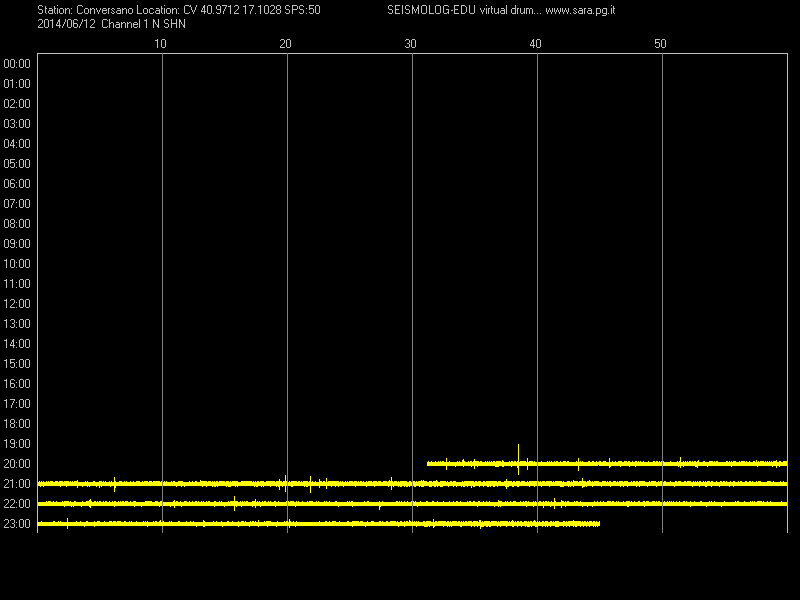Click the 10:00 hour label
This screenshot has height=600, width=800.
coord(17,264)
